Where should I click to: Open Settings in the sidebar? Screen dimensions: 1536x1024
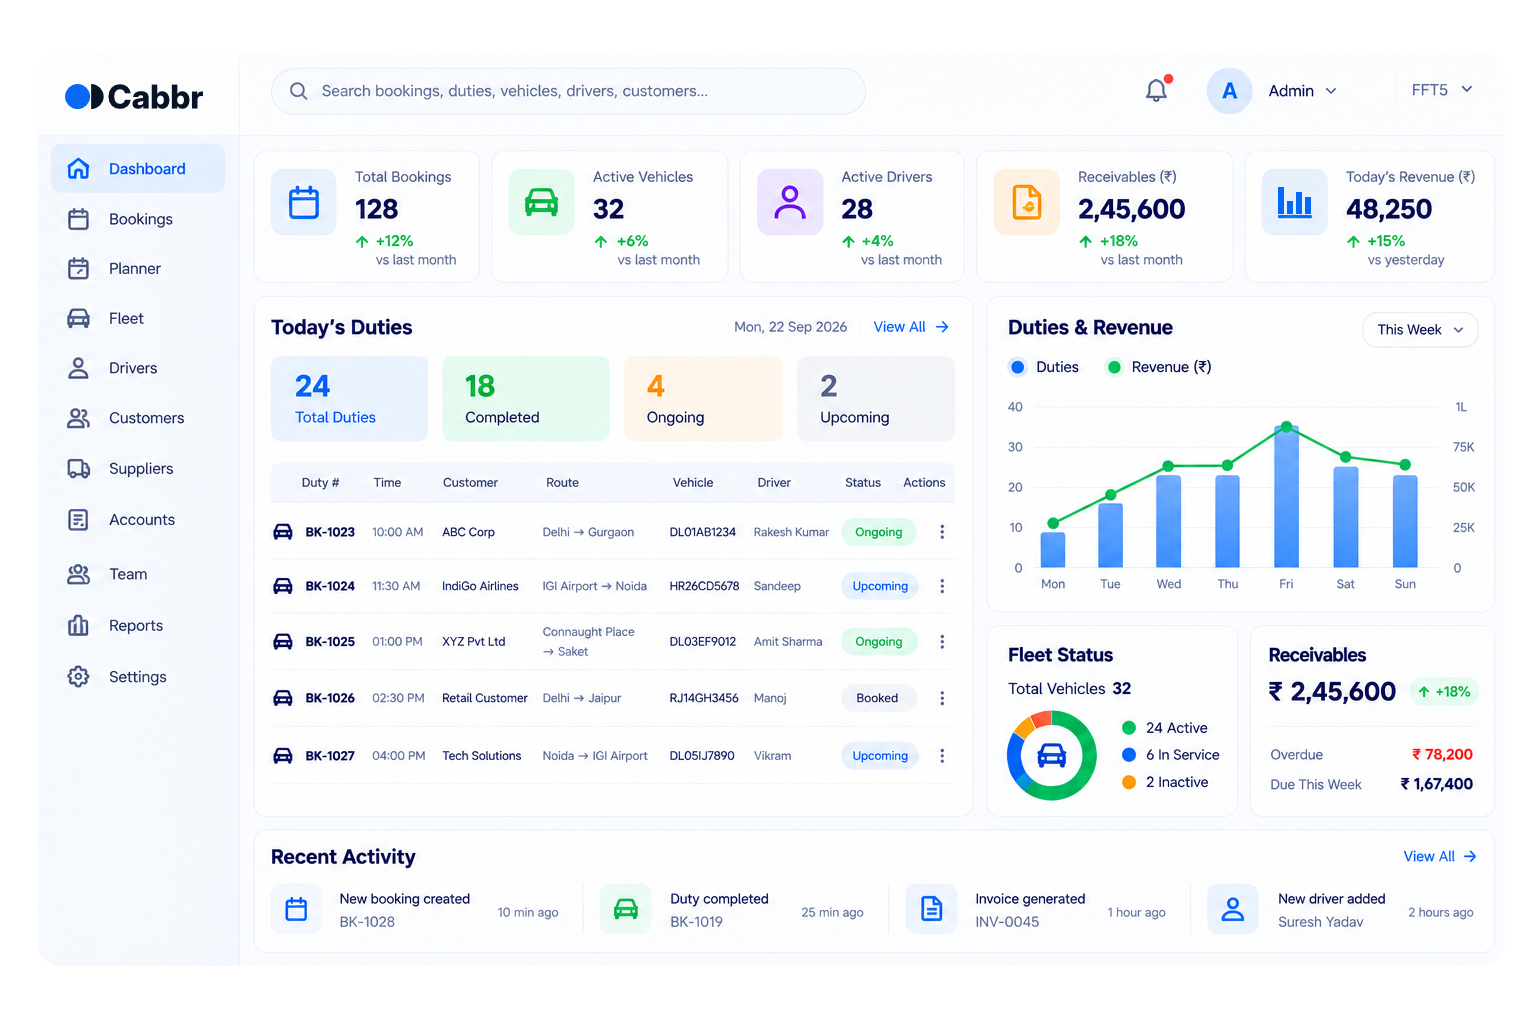point(138,677)
